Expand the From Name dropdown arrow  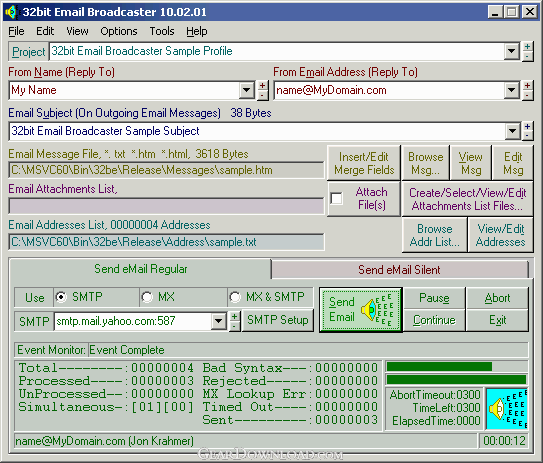click(x=247, y=91)
